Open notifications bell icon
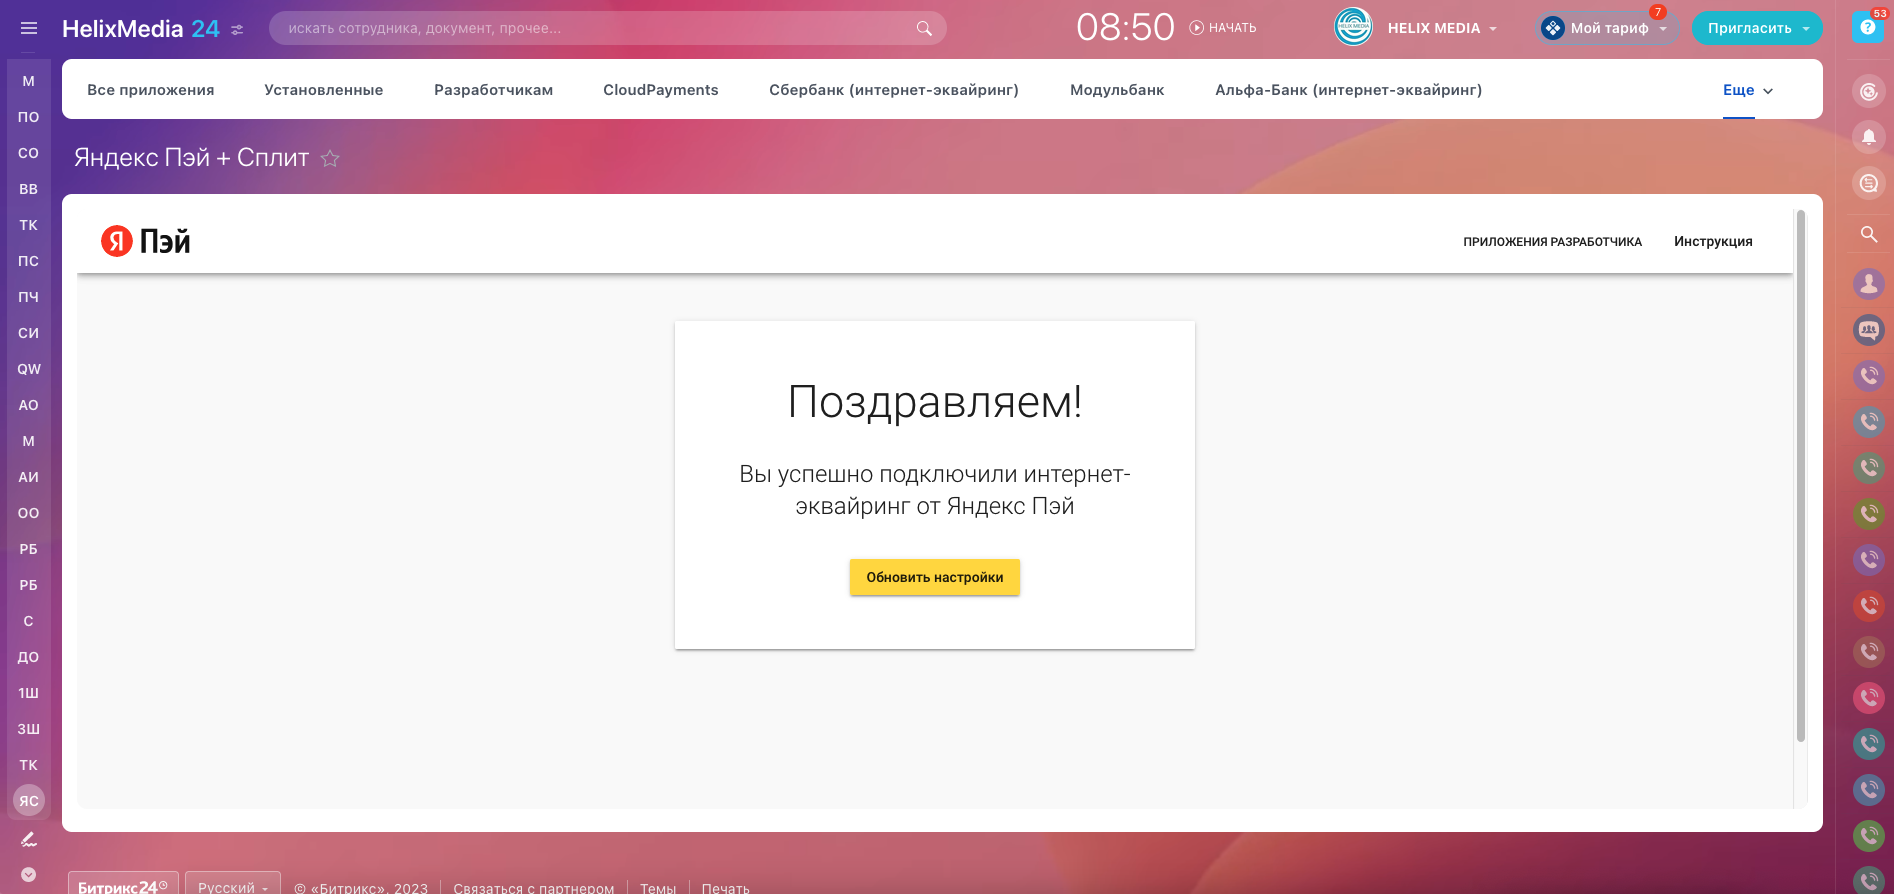The width and height of the screenshot is (1894, 894). pyautogui.click(x=1868, y=137)
